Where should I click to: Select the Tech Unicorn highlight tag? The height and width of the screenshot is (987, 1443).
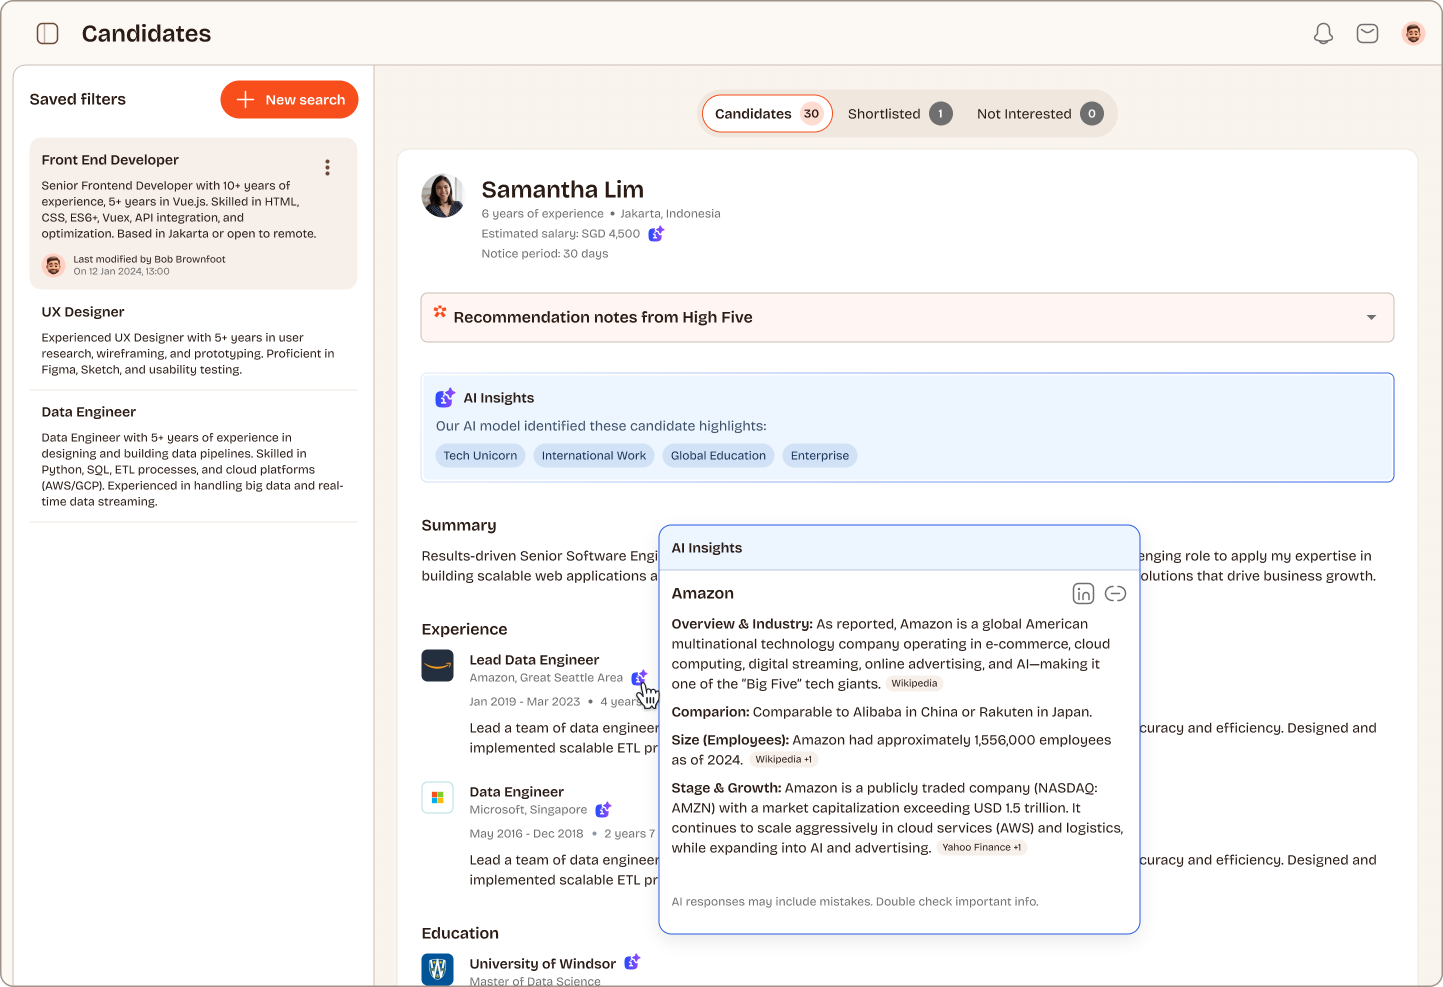480,455
